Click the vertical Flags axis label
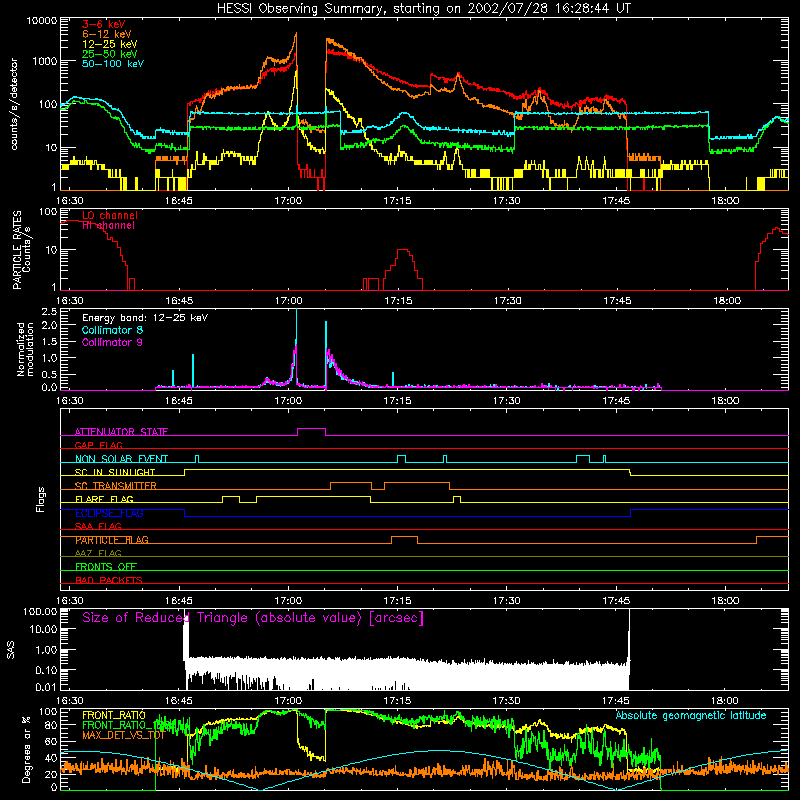The image size is (800, 800). point(41,499)
